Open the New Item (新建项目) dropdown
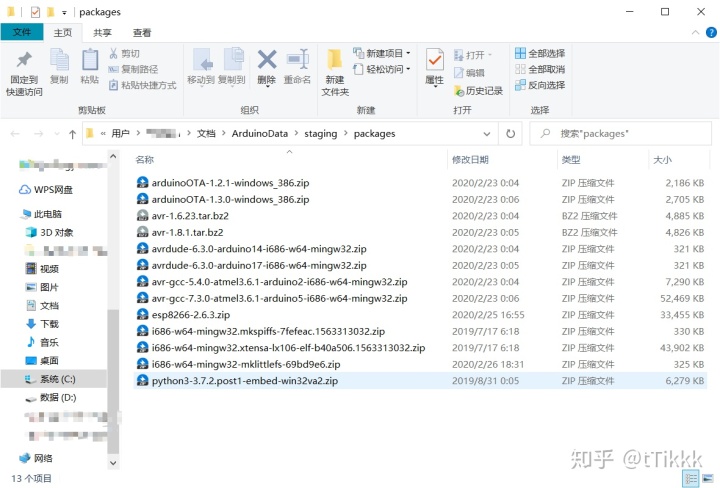This screenshot has width=720, height=488. tap(382, 53)
